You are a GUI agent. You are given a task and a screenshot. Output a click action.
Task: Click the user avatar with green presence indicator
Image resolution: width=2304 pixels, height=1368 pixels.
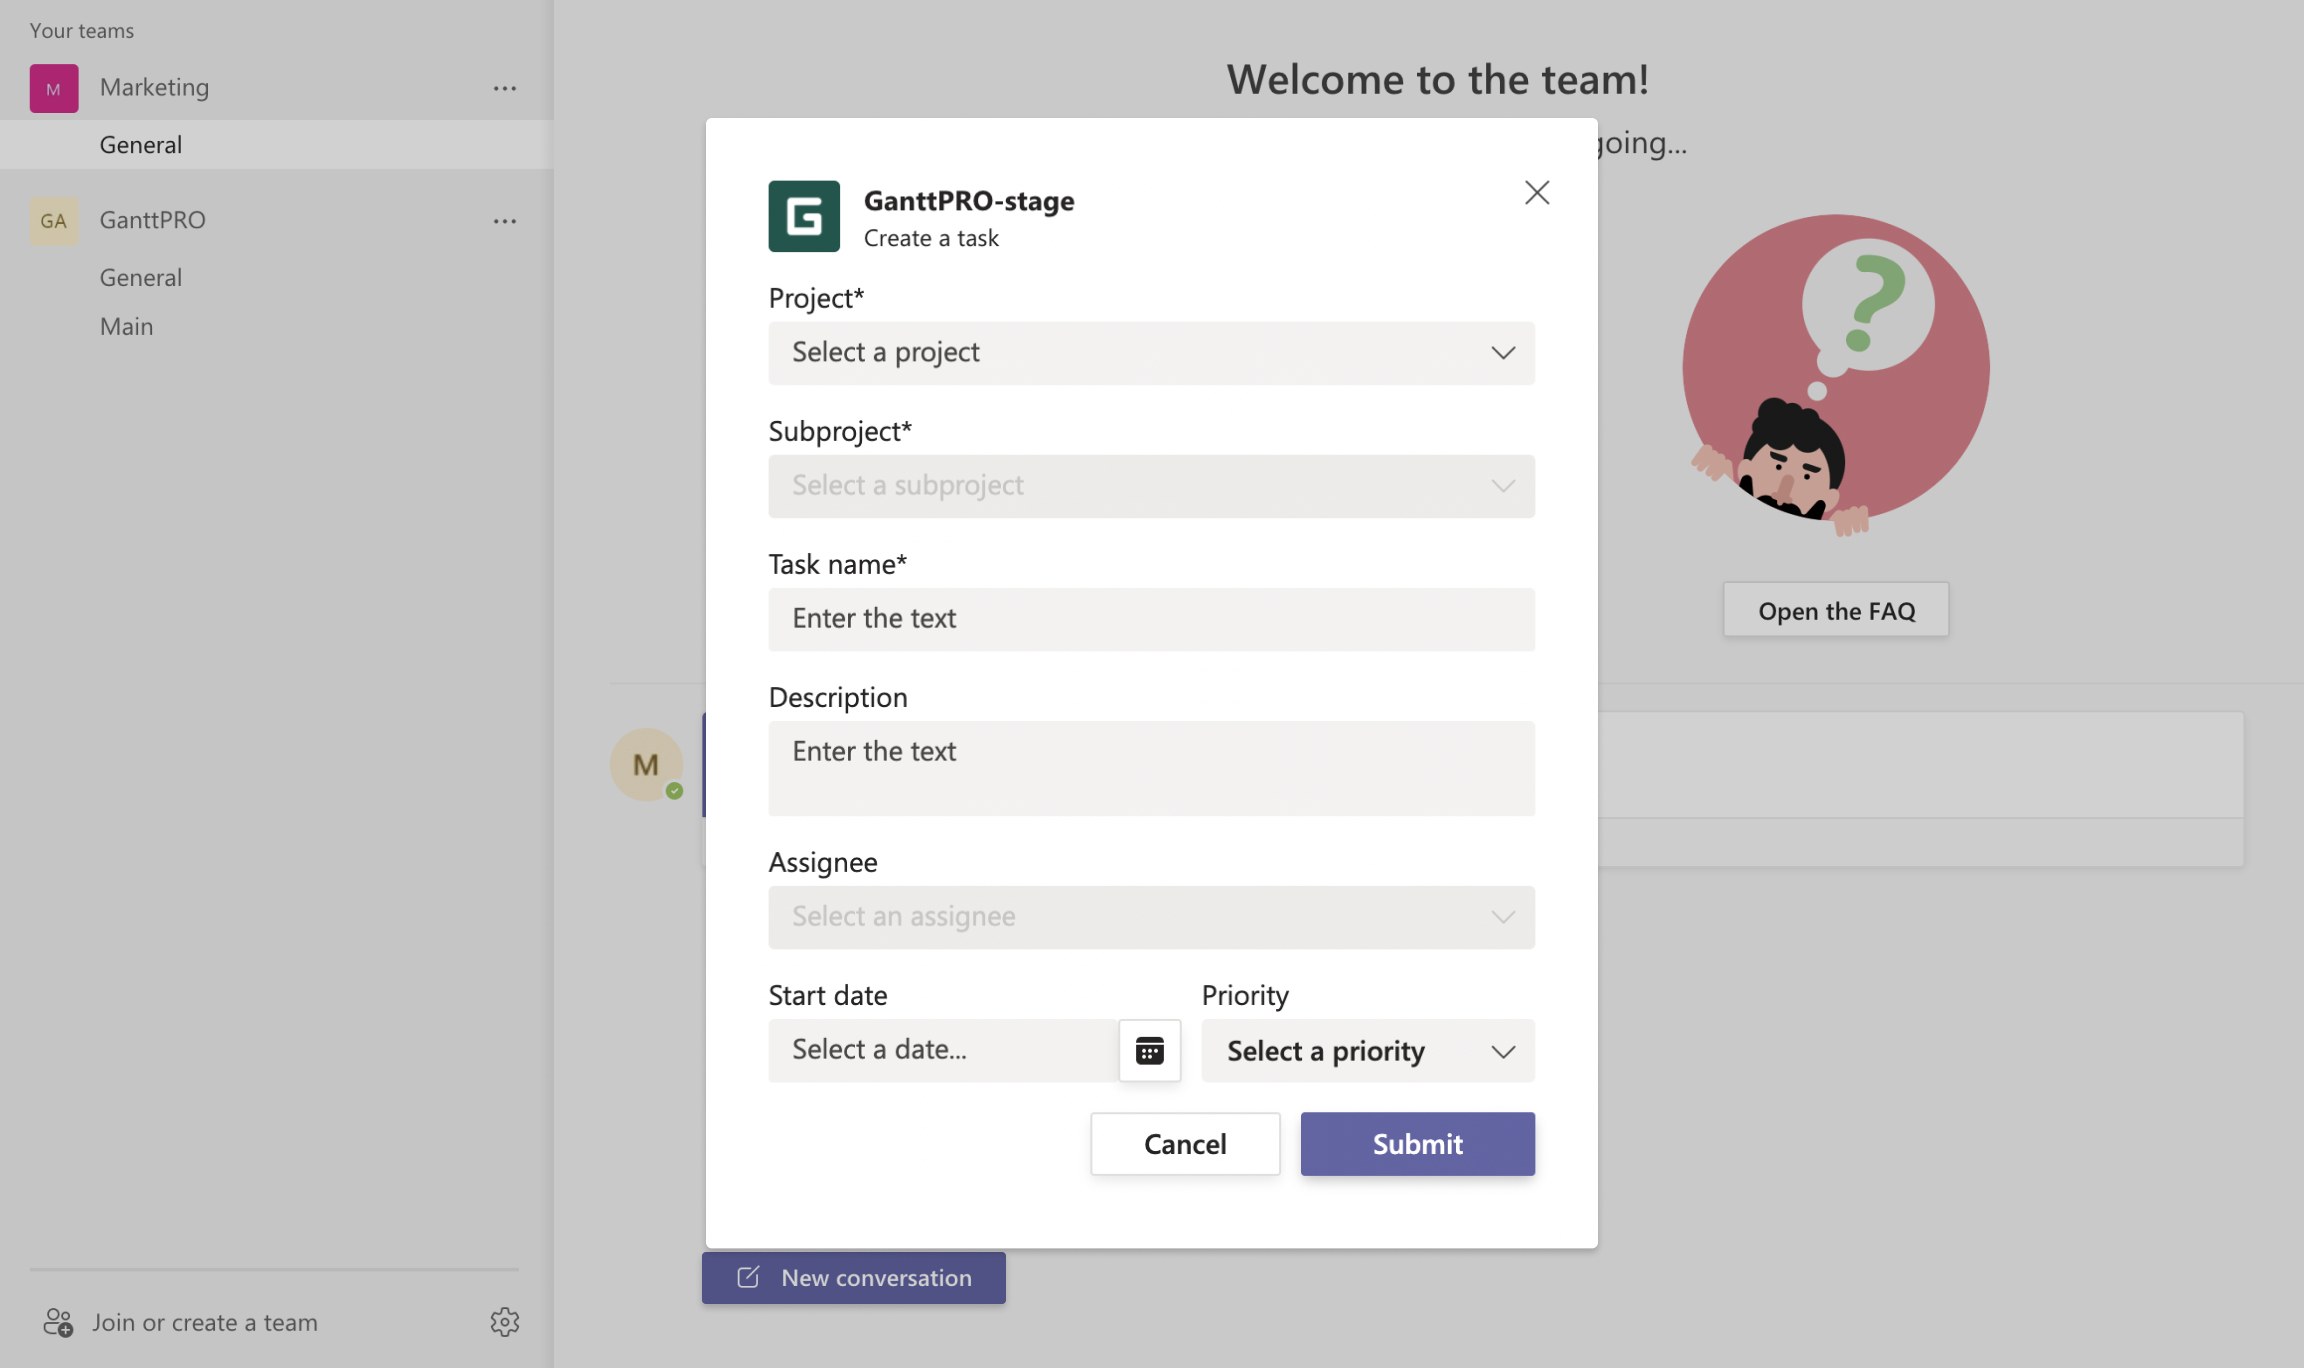(645, 764)
